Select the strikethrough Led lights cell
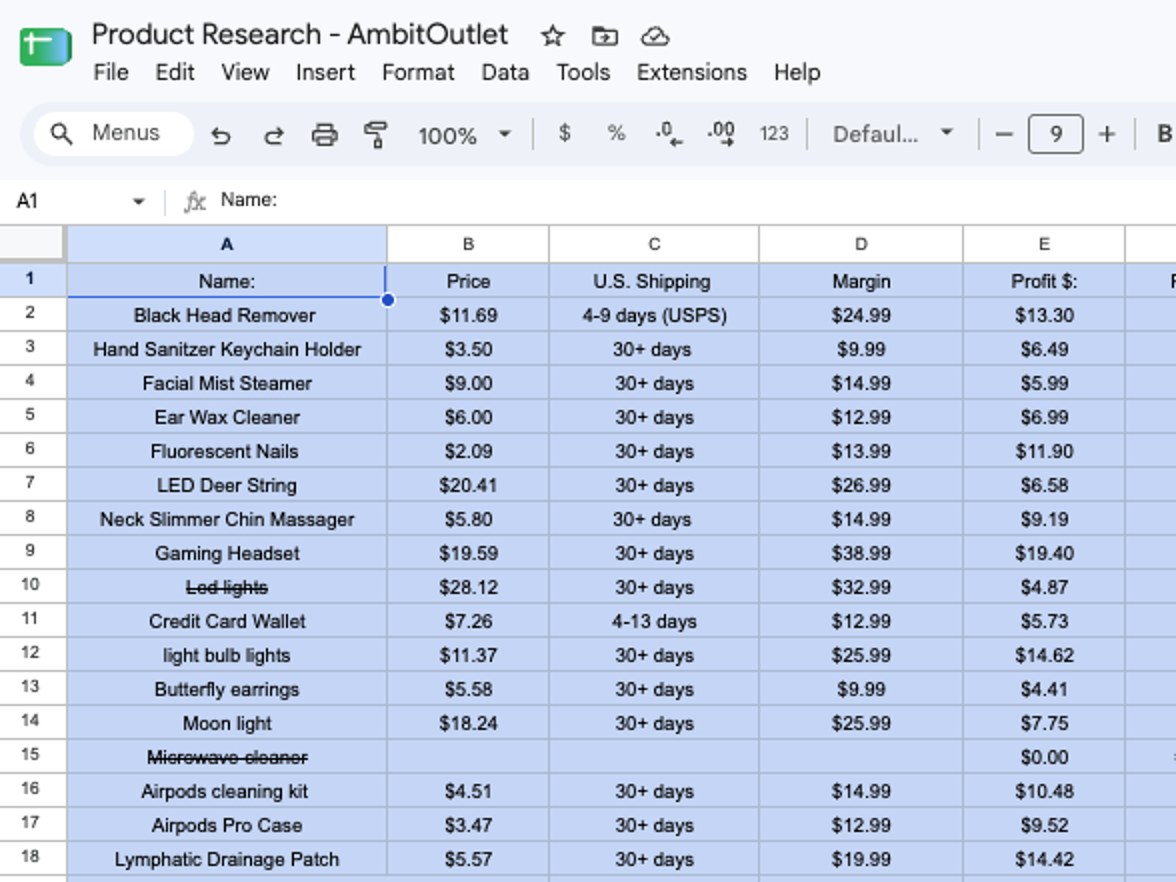 click(226, 587)
